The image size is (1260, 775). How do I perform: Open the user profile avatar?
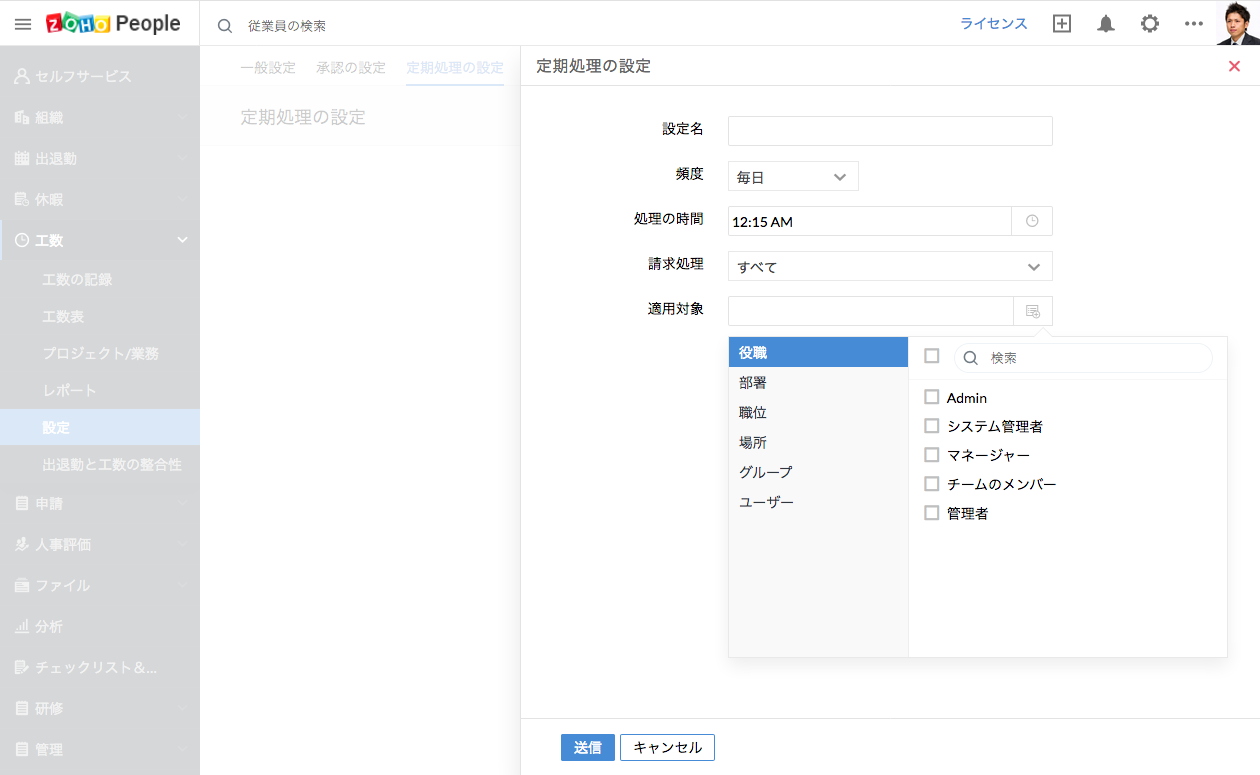pyautogui.click(x=1238, y=23)
